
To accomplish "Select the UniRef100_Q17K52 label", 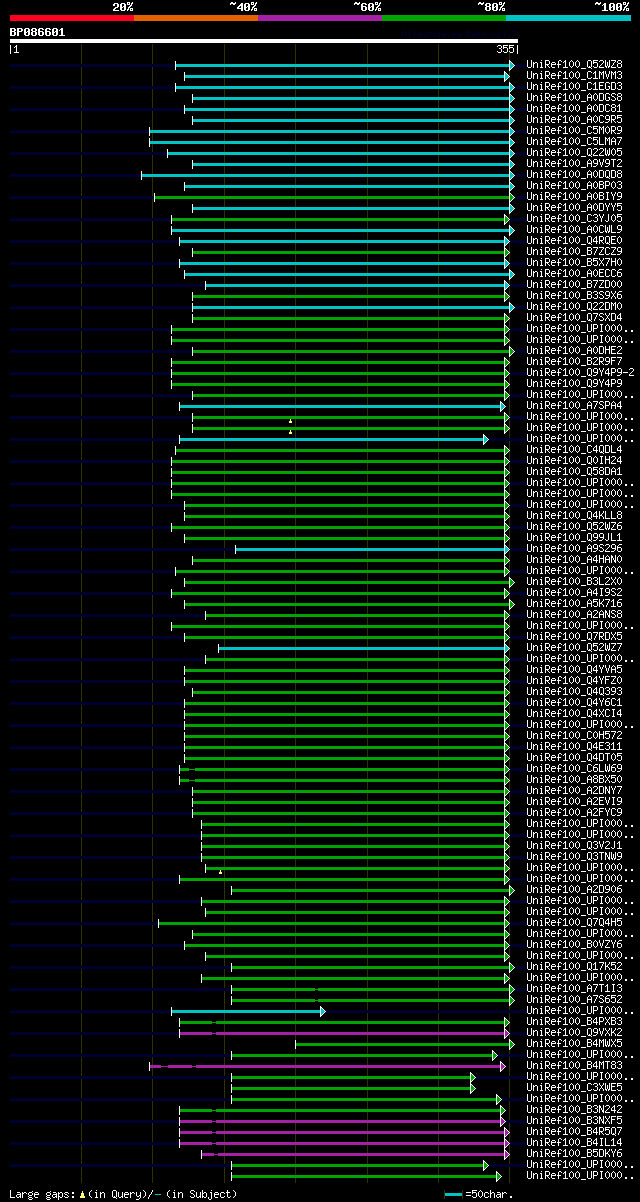I will coord(574,966).
